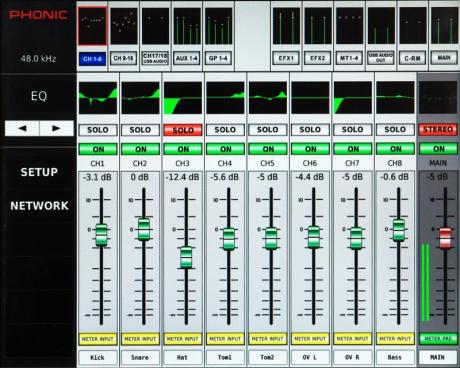Open the CH7 EQ curve thumbnail
The height and width of the screenshot is (368, 460).
(353, 98)
